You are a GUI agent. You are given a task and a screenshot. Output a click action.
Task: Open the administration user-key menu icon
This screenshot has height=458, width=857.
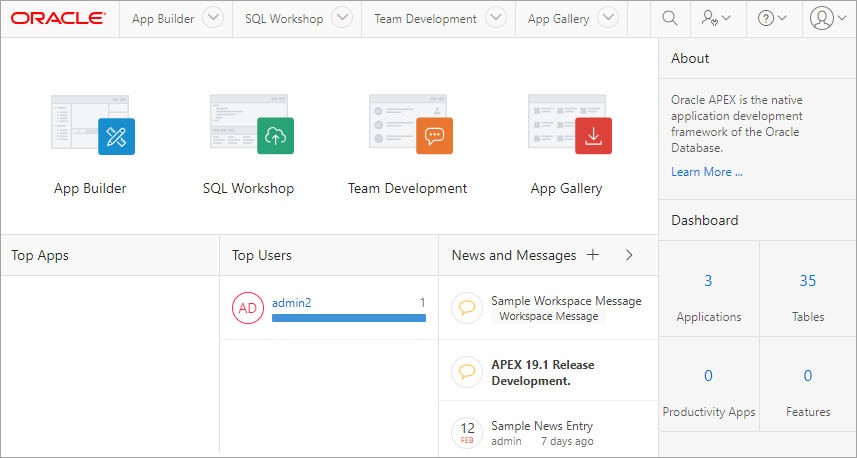[x=715, y=18]
